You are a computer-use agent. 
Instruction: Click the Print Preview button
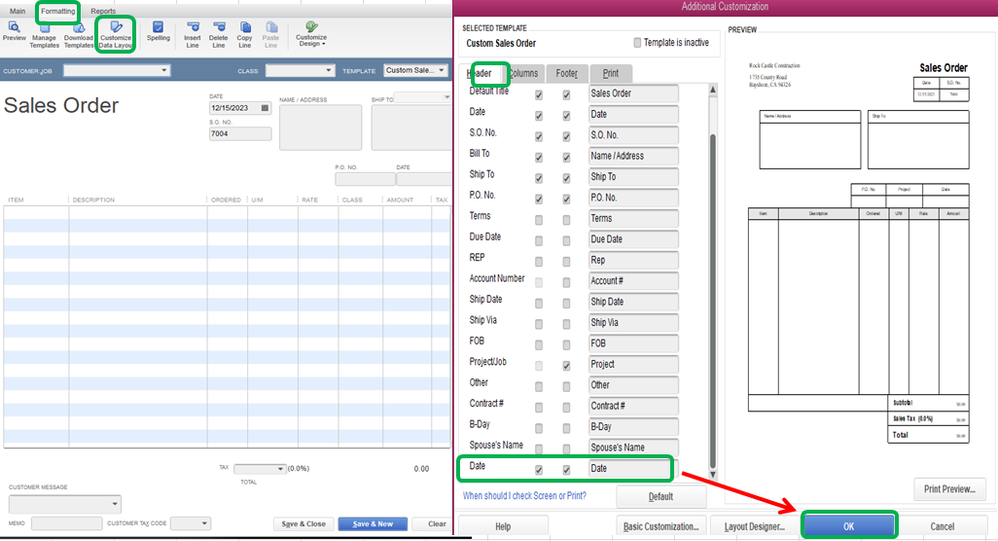pyautogui.click(x=950, y=489)
